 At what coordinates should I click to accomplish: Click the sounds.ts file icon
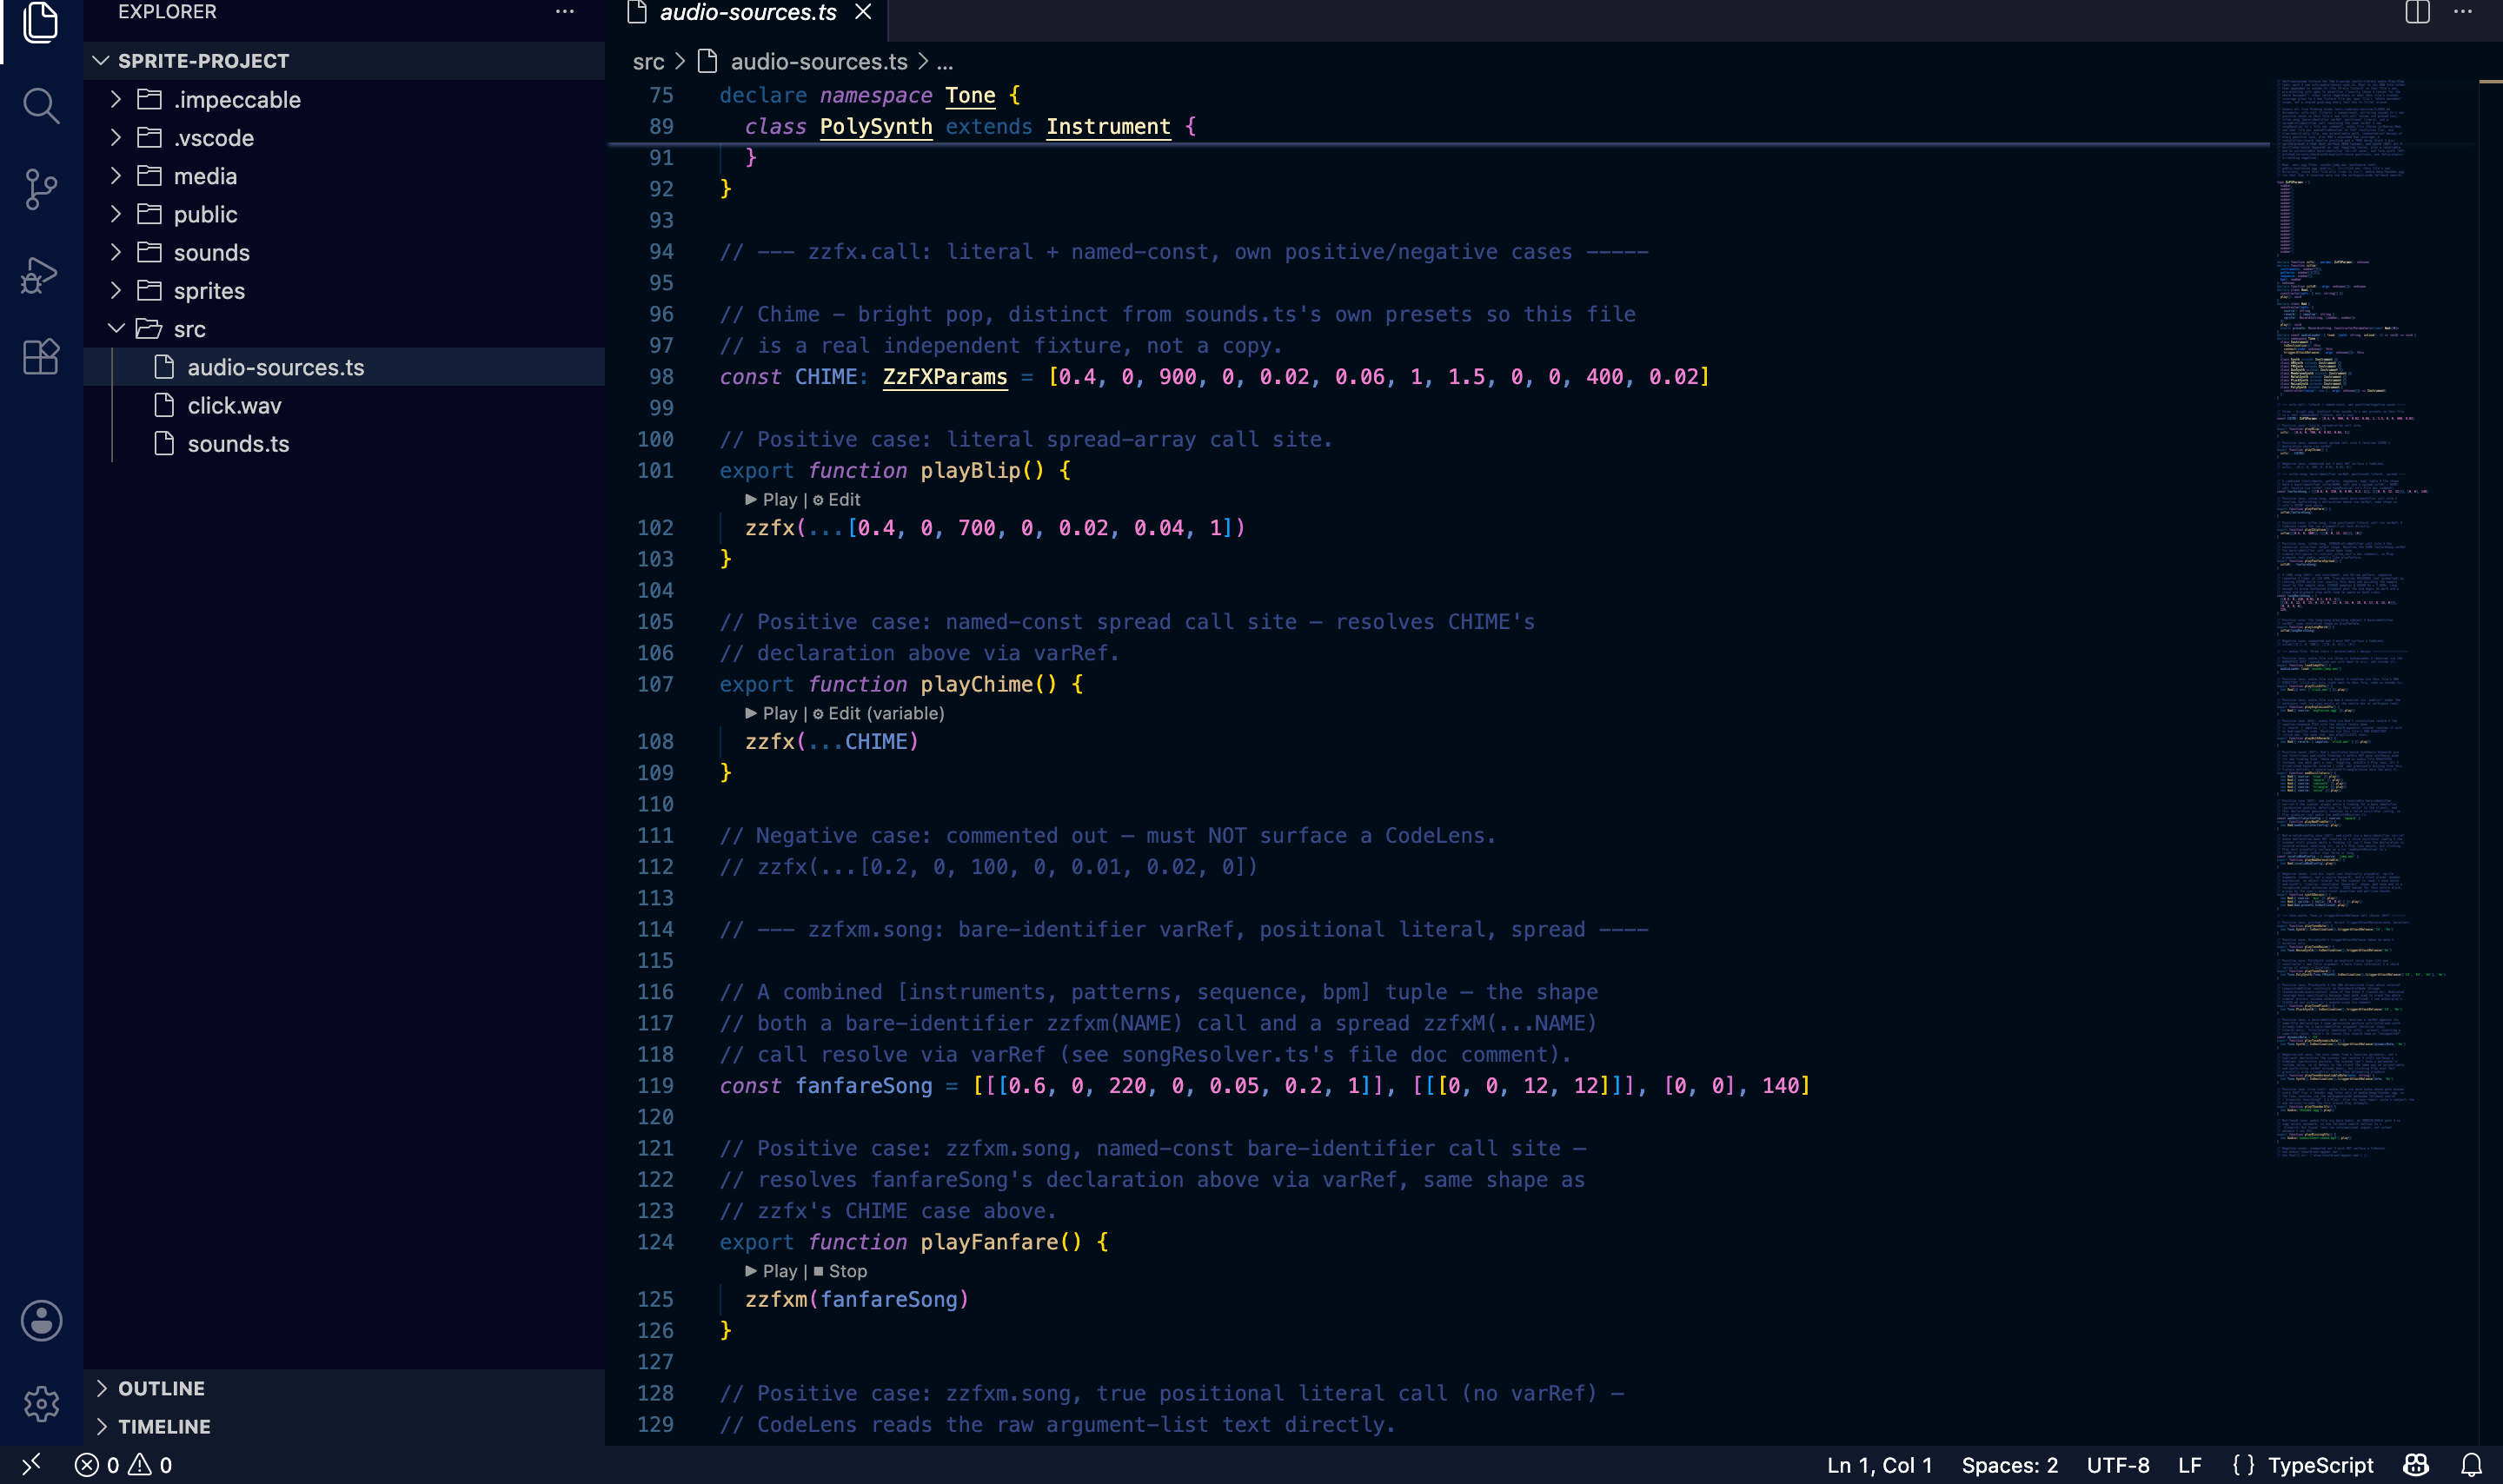click(x=164, y=443)
